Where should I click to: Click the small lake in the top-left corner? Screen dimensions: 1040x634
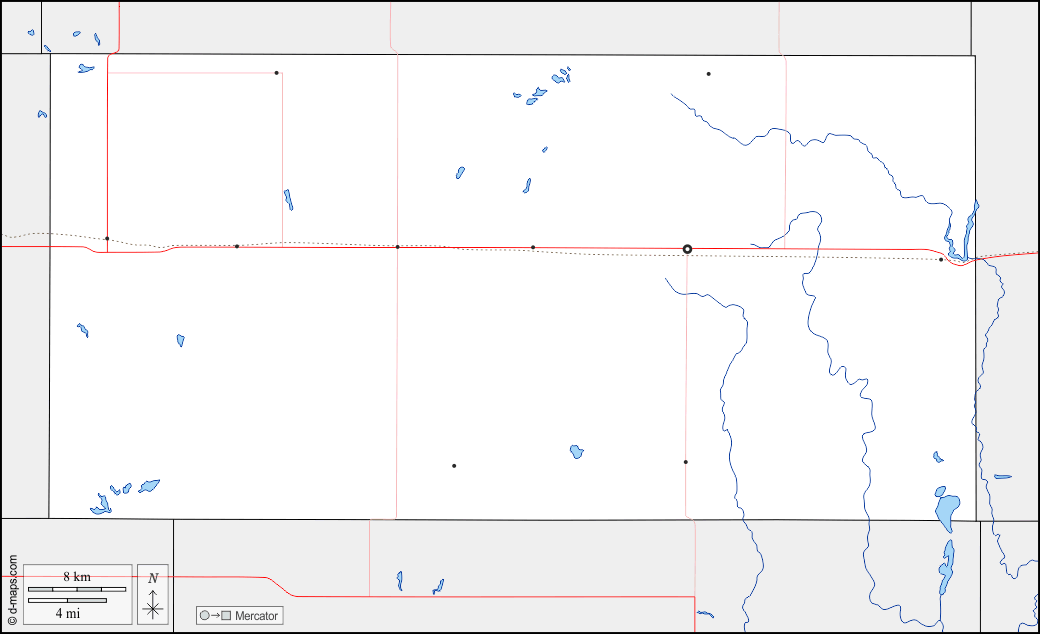pyautogui.click(x=85, y=69)
